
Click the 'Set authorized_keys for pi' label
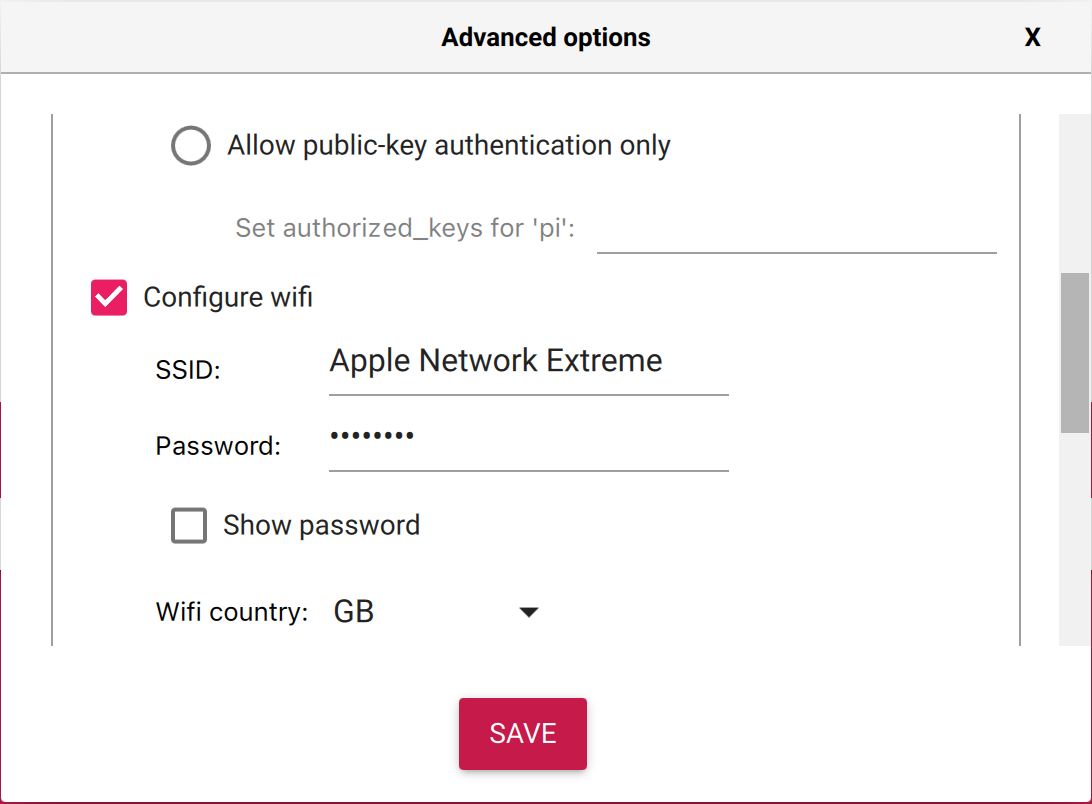[405, 228]
